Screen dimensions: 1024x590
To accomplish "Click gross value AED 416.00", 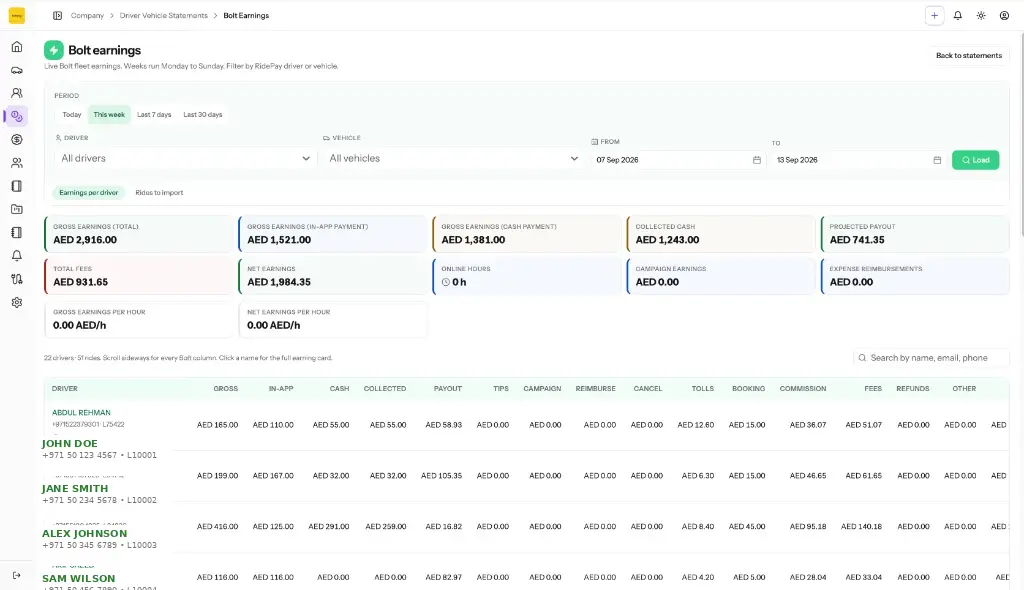I will coord(217,527).
